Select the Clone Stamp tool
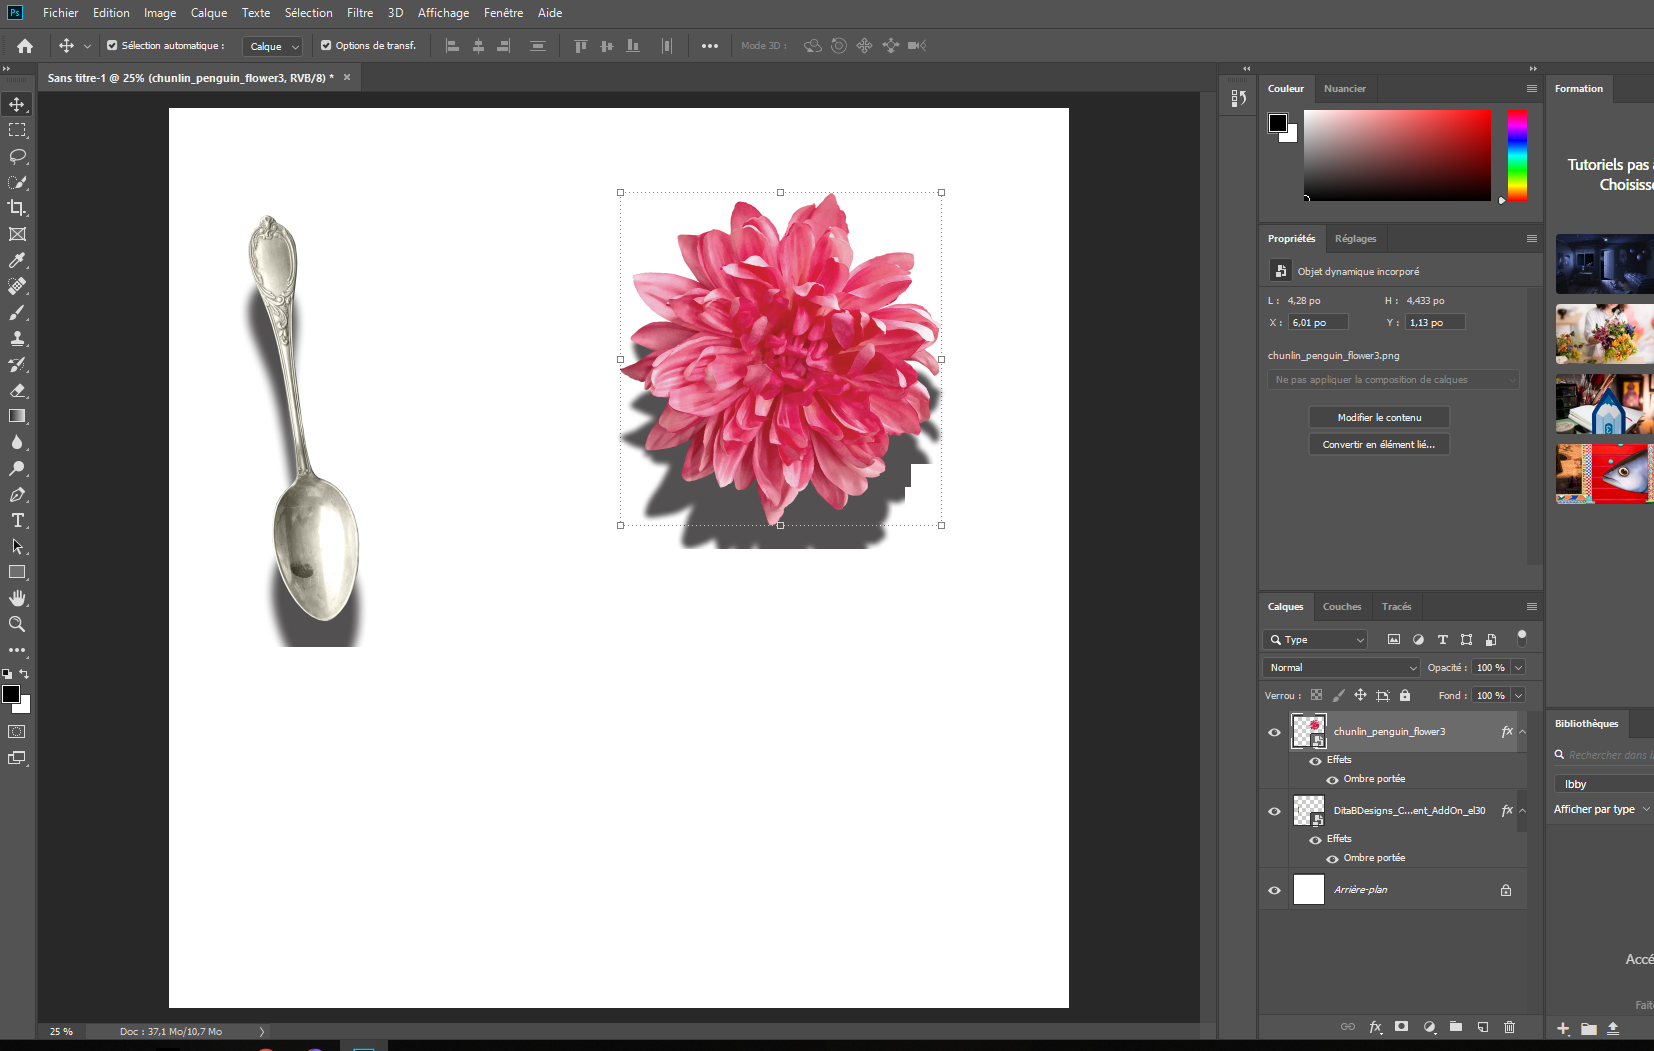1654x1051 pixels. [x=17, y=338]
